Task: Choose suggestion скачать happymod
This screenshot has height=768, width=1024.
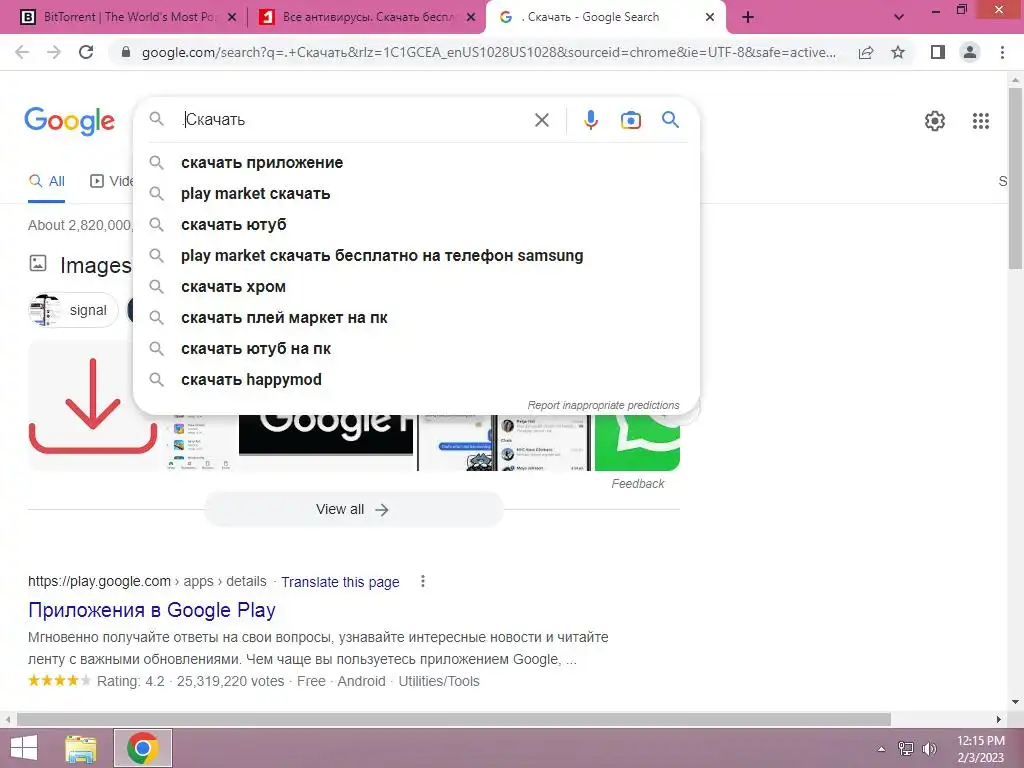Action: pyautogui.click(x=416, y=379)
